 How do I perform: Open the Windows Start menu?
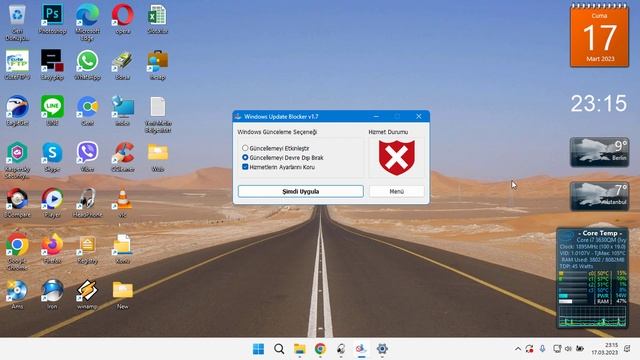[x=258, y=349]
